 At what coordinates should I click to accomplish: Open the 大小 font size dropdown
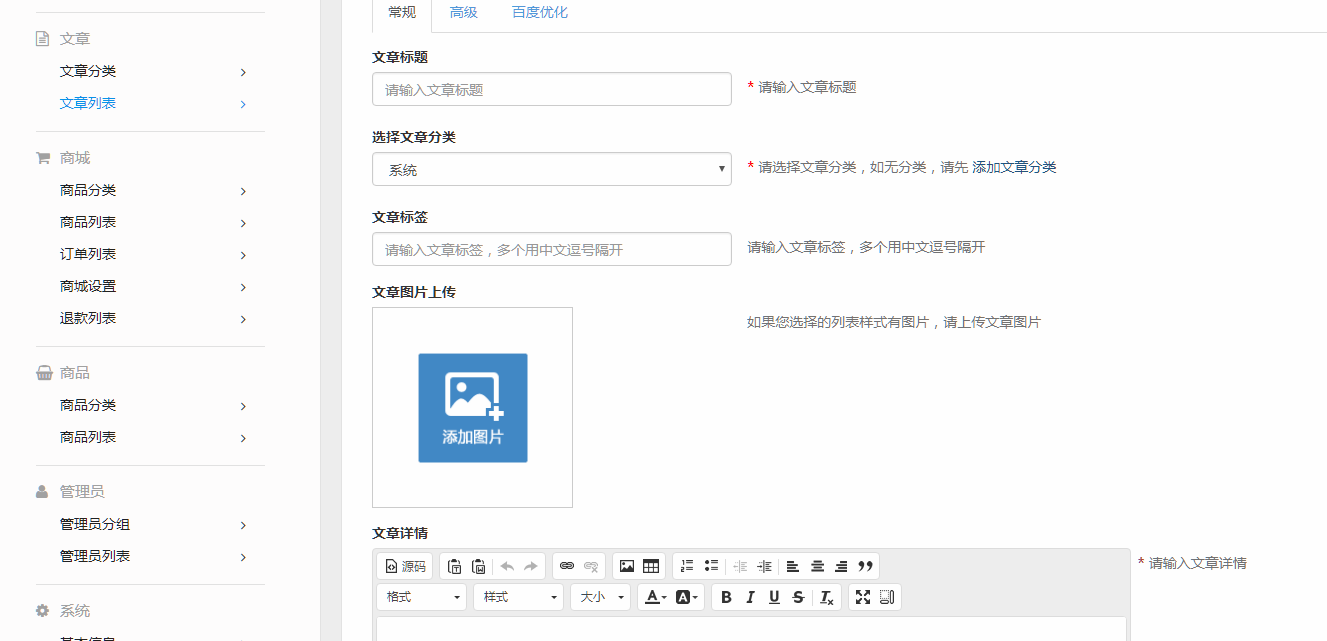point(600,597)
